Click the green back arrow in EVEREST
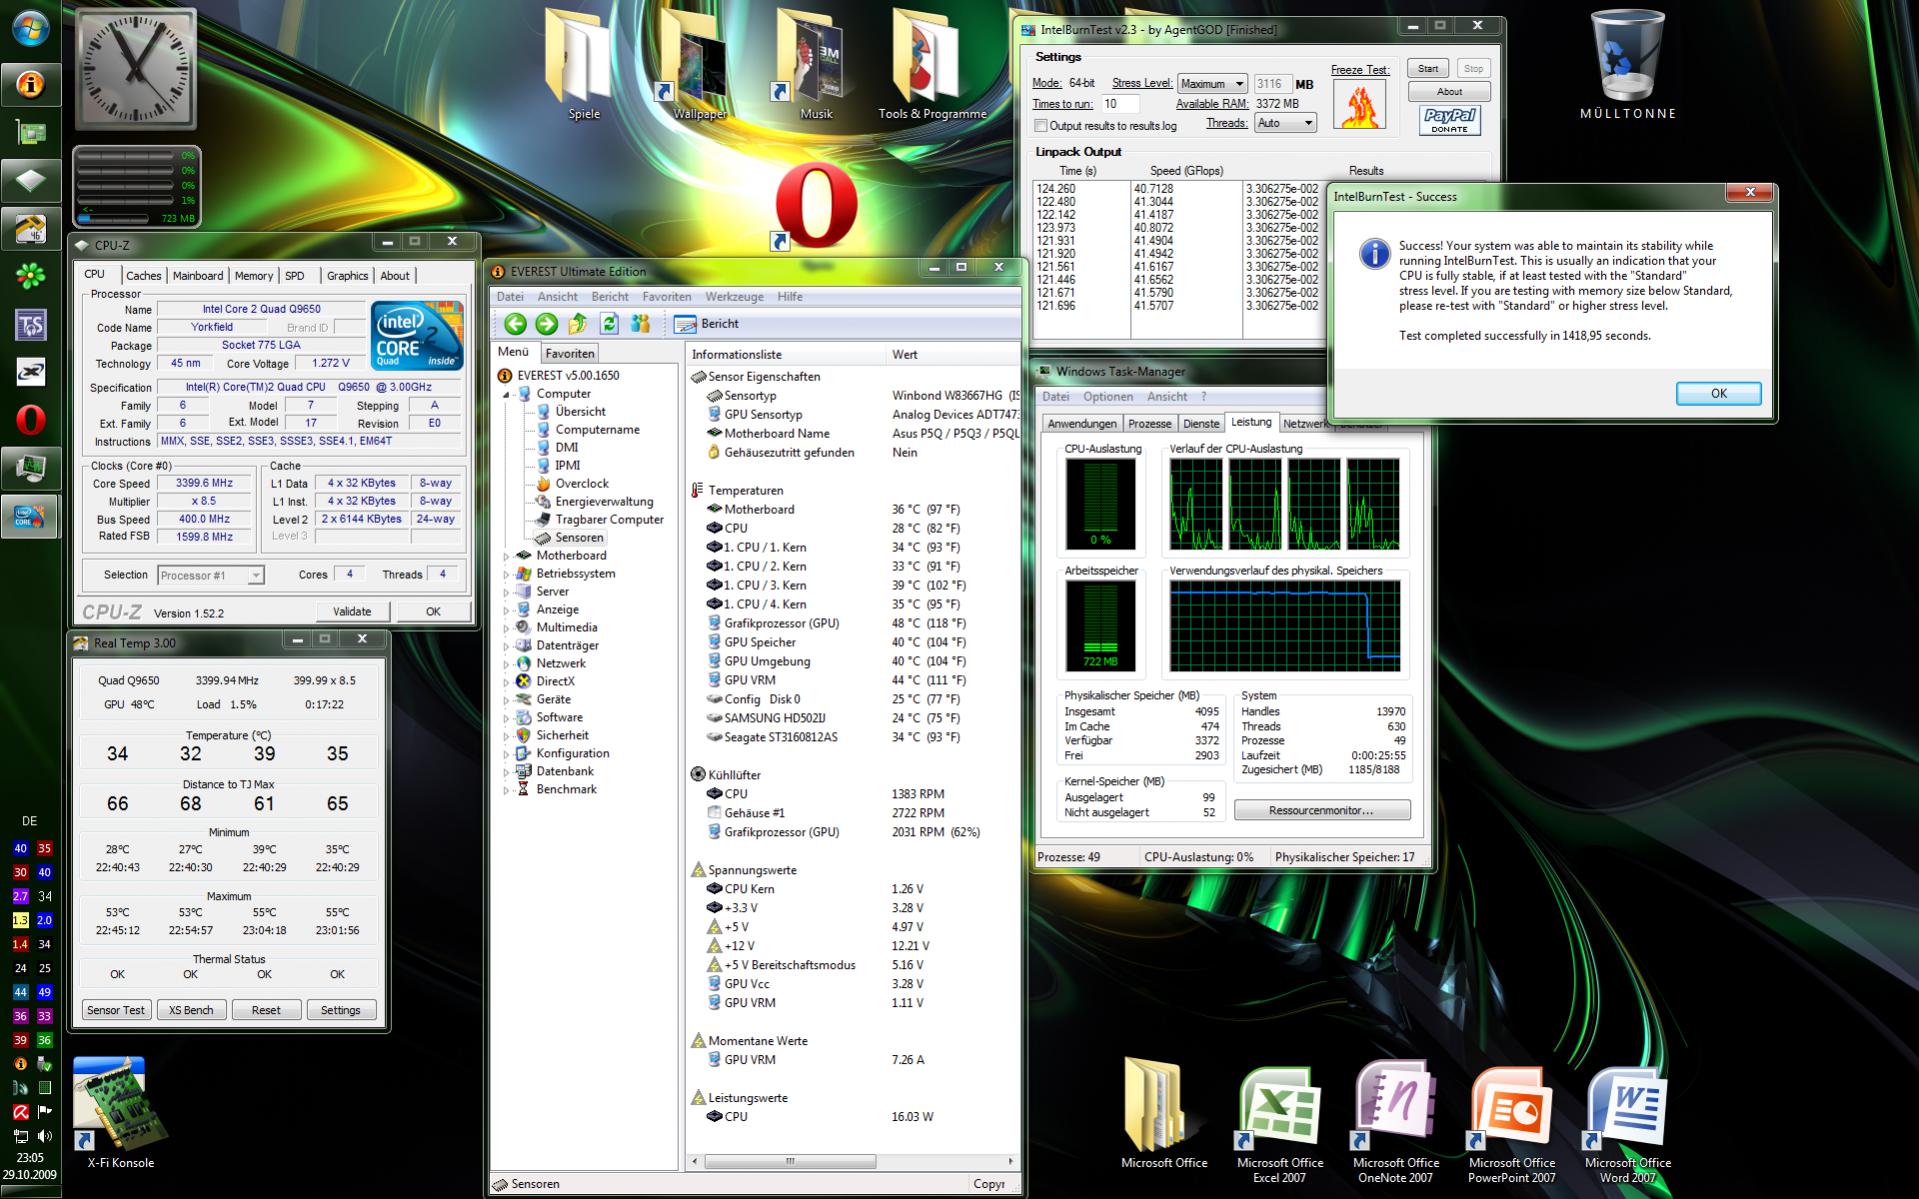Viewport: 1919px width, 1199px height. click(x=515, y=323)
